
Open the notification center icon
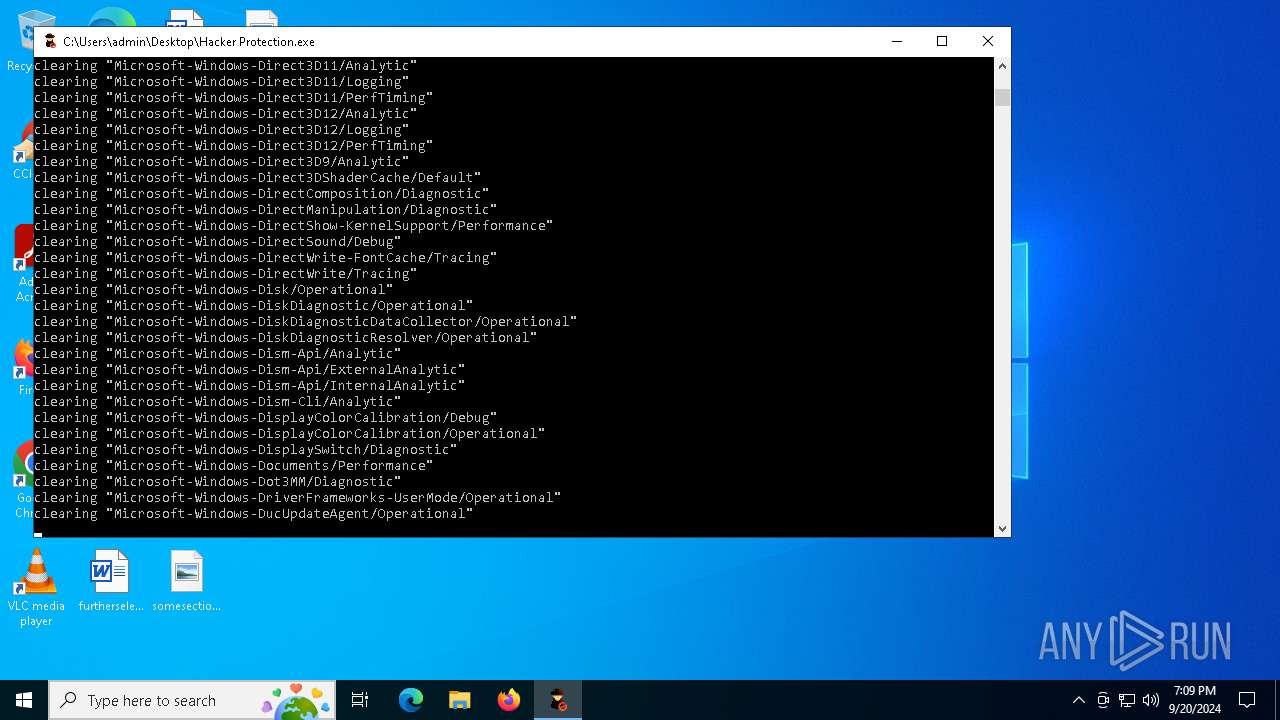1247,700
